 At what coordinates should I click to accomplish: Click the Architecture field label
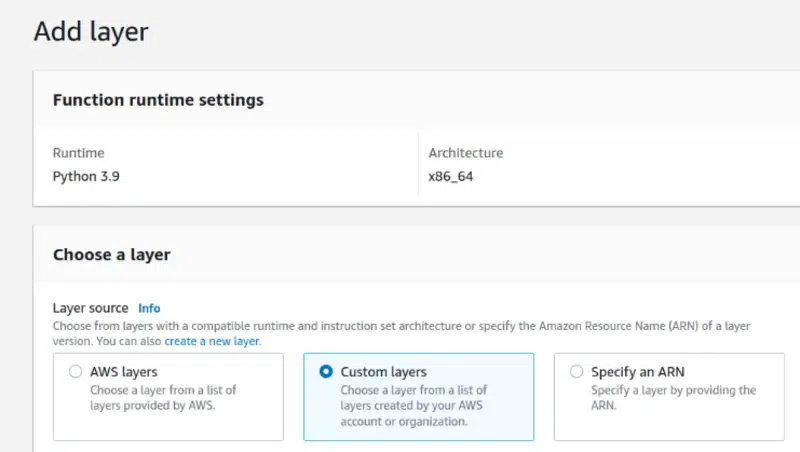(465, 153)
